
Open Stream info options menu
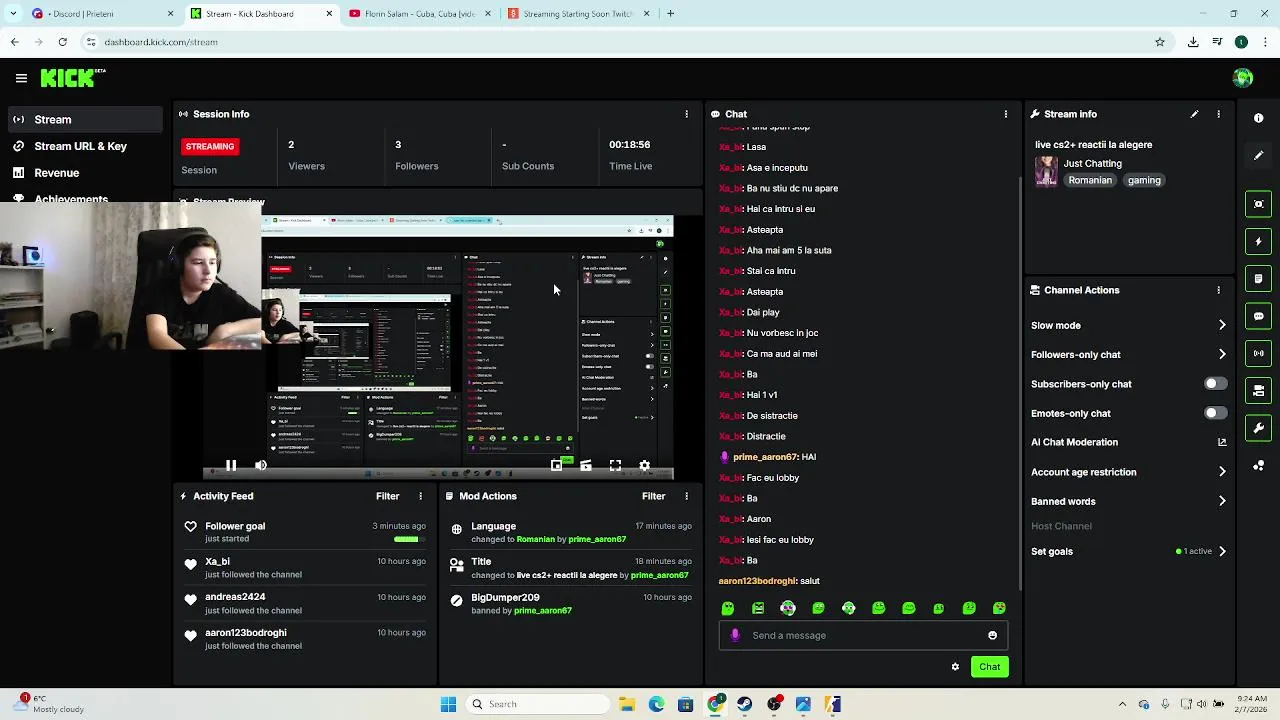[1218, 114]
